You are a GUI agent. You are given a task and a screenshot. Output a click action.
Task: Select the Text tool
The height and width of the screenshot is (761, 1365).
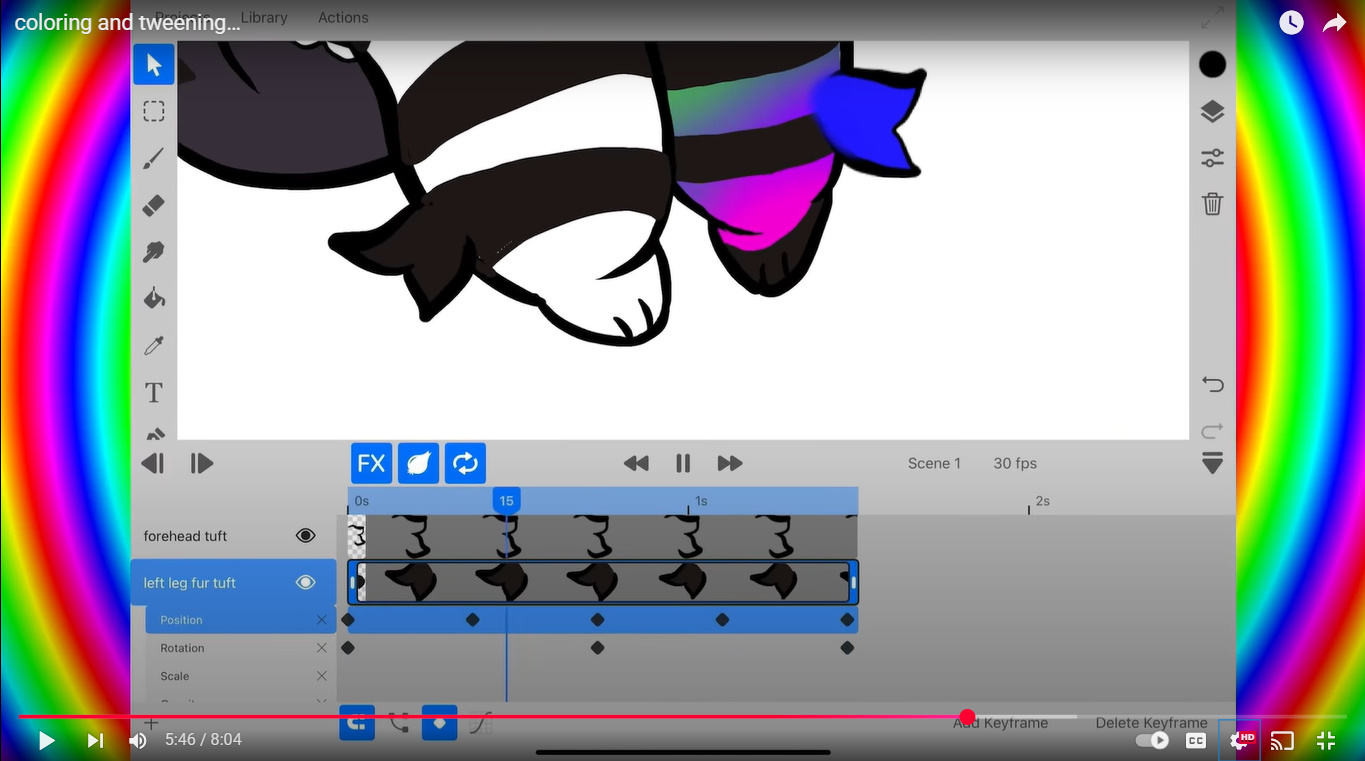(x=154, y=392)
